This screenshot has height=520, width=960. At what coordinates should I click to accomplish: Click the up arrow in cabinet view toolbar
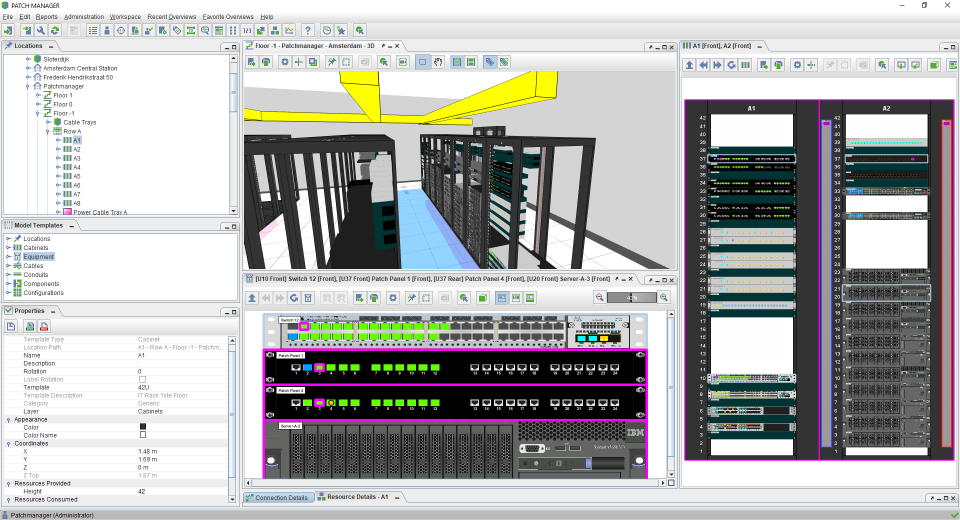click(689, 64)
